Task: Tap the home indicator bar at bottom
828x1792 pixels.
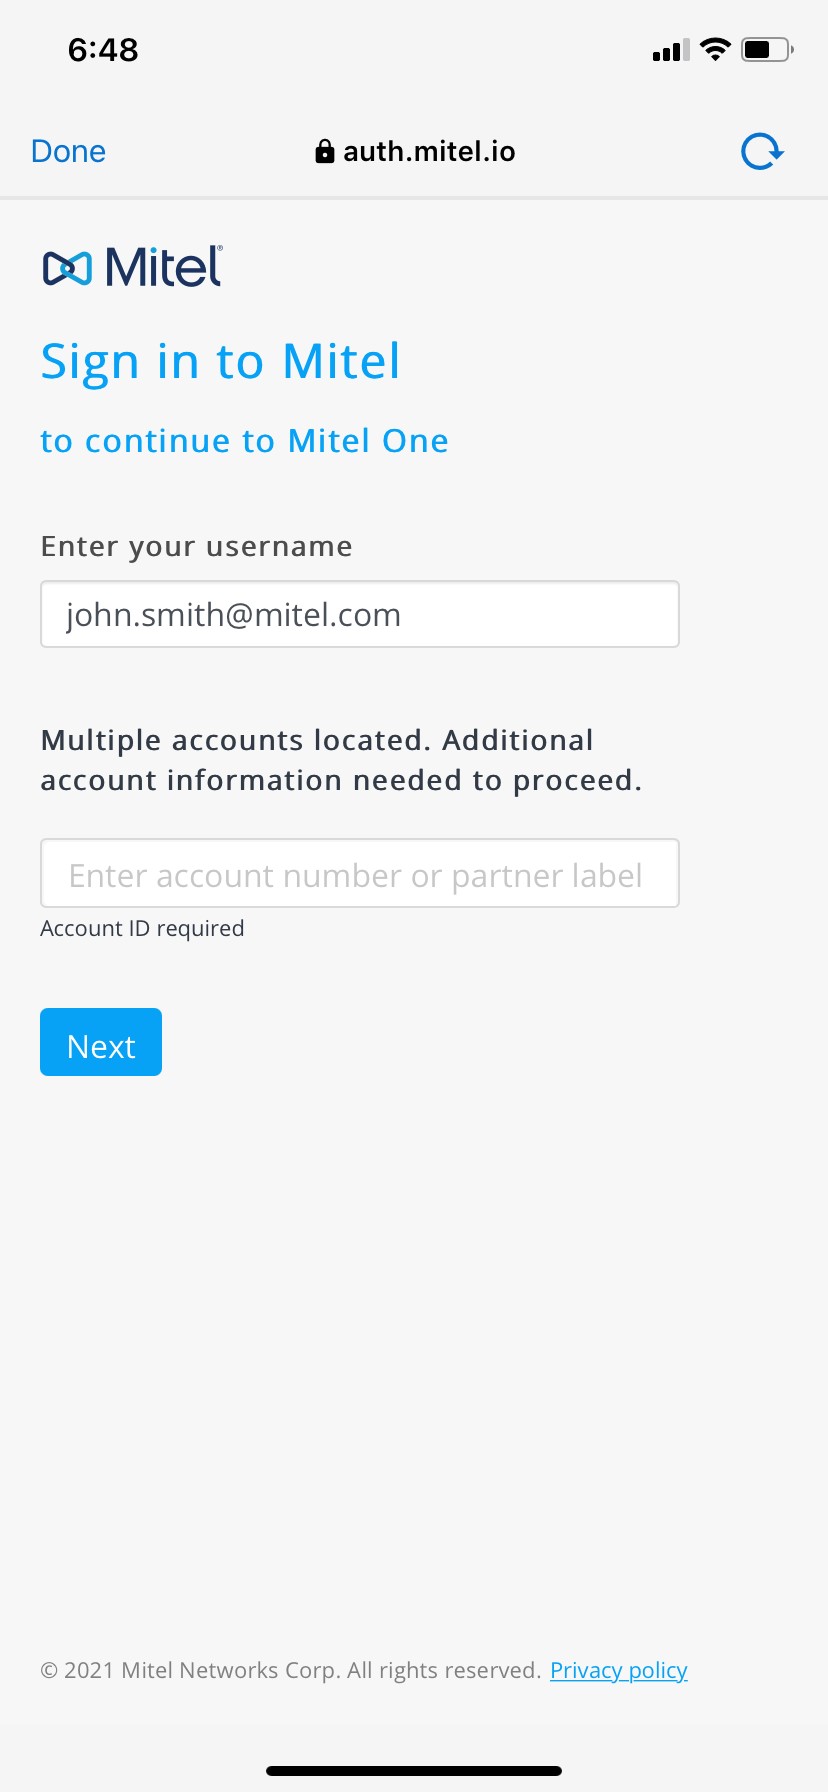Action: click(414, 1771)
